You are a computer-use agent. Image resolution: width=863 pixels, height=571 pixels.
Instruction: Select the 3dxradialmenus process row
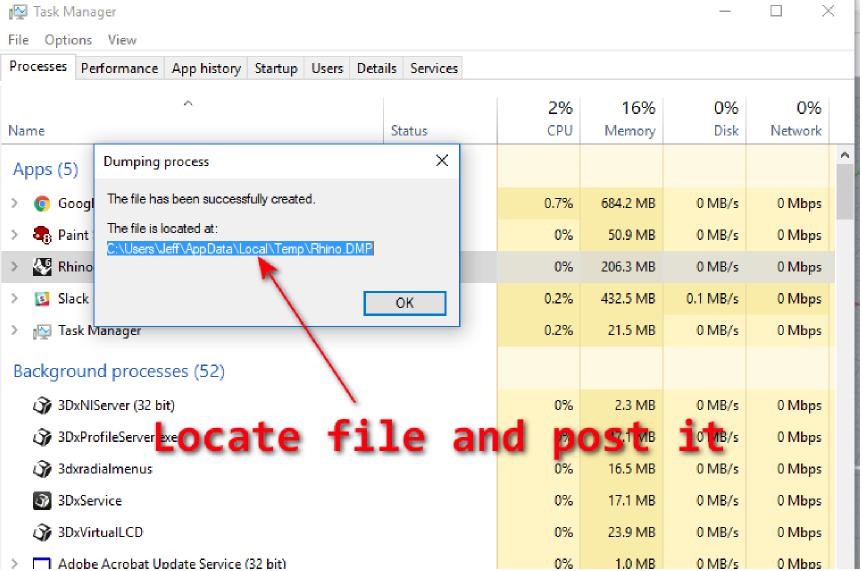point(418,469)
